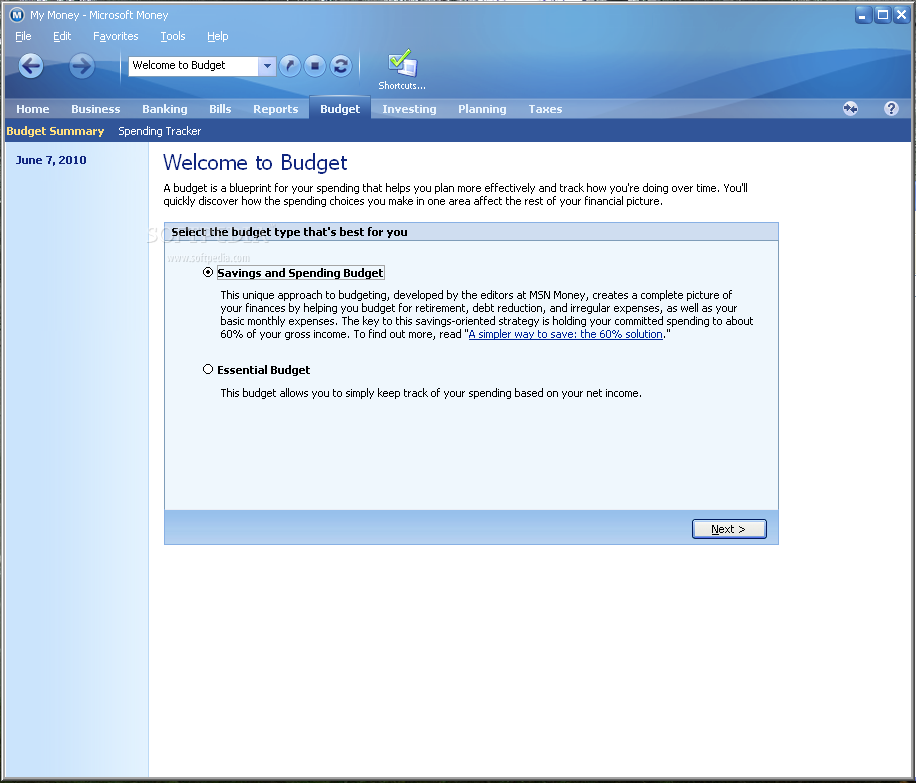Click the Microsoft Money logo in title bar
The width and height of the screenshot is (916, 783).
point(17,15)
